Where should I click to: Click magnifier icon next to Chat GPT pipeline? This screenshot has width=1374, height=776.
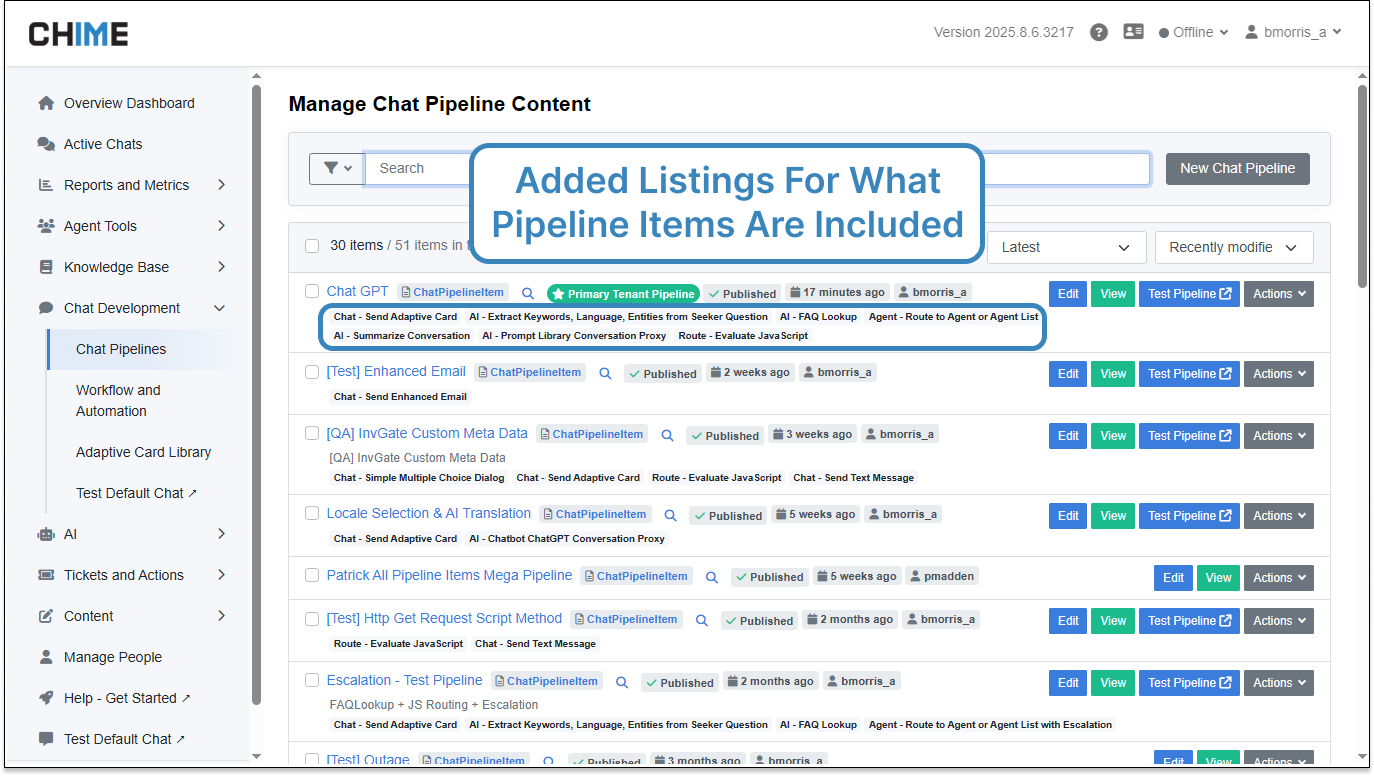pos(528,293)
